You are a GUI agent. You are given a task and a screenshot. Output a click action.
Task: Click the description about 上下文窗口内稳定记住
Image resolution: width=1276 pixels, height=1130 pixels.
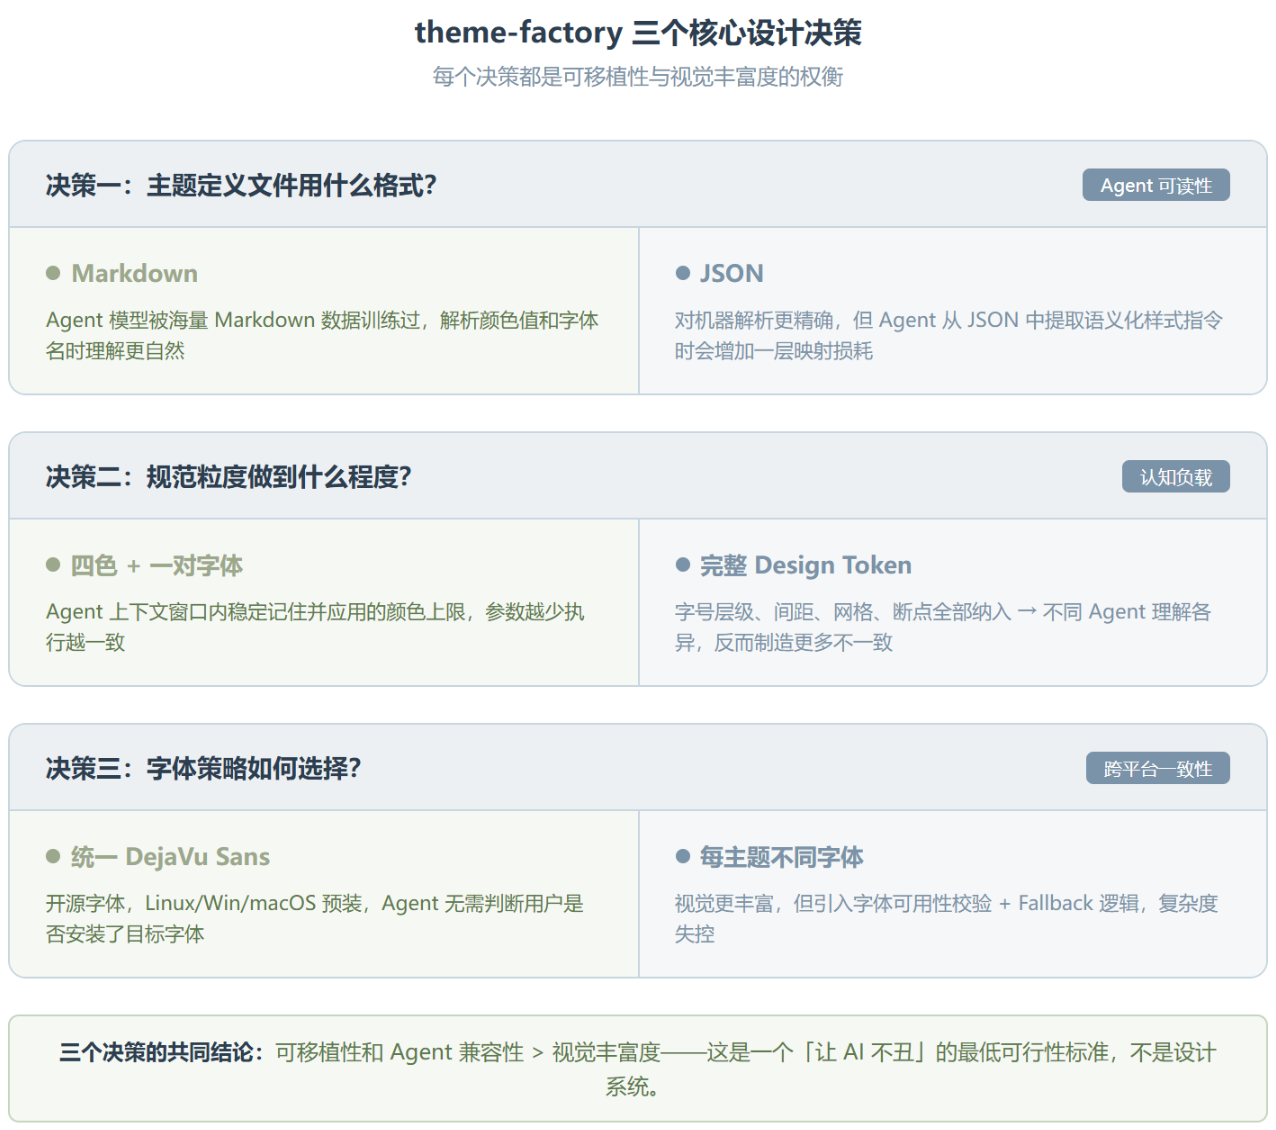[x=315, y=627]
